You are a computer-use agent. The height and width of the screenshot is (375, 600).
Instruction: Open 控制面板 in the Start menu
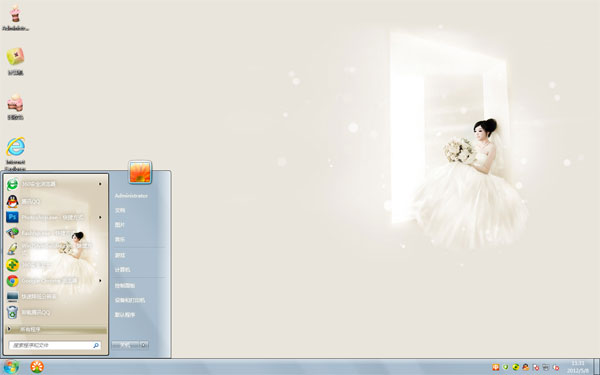[125, 285]
